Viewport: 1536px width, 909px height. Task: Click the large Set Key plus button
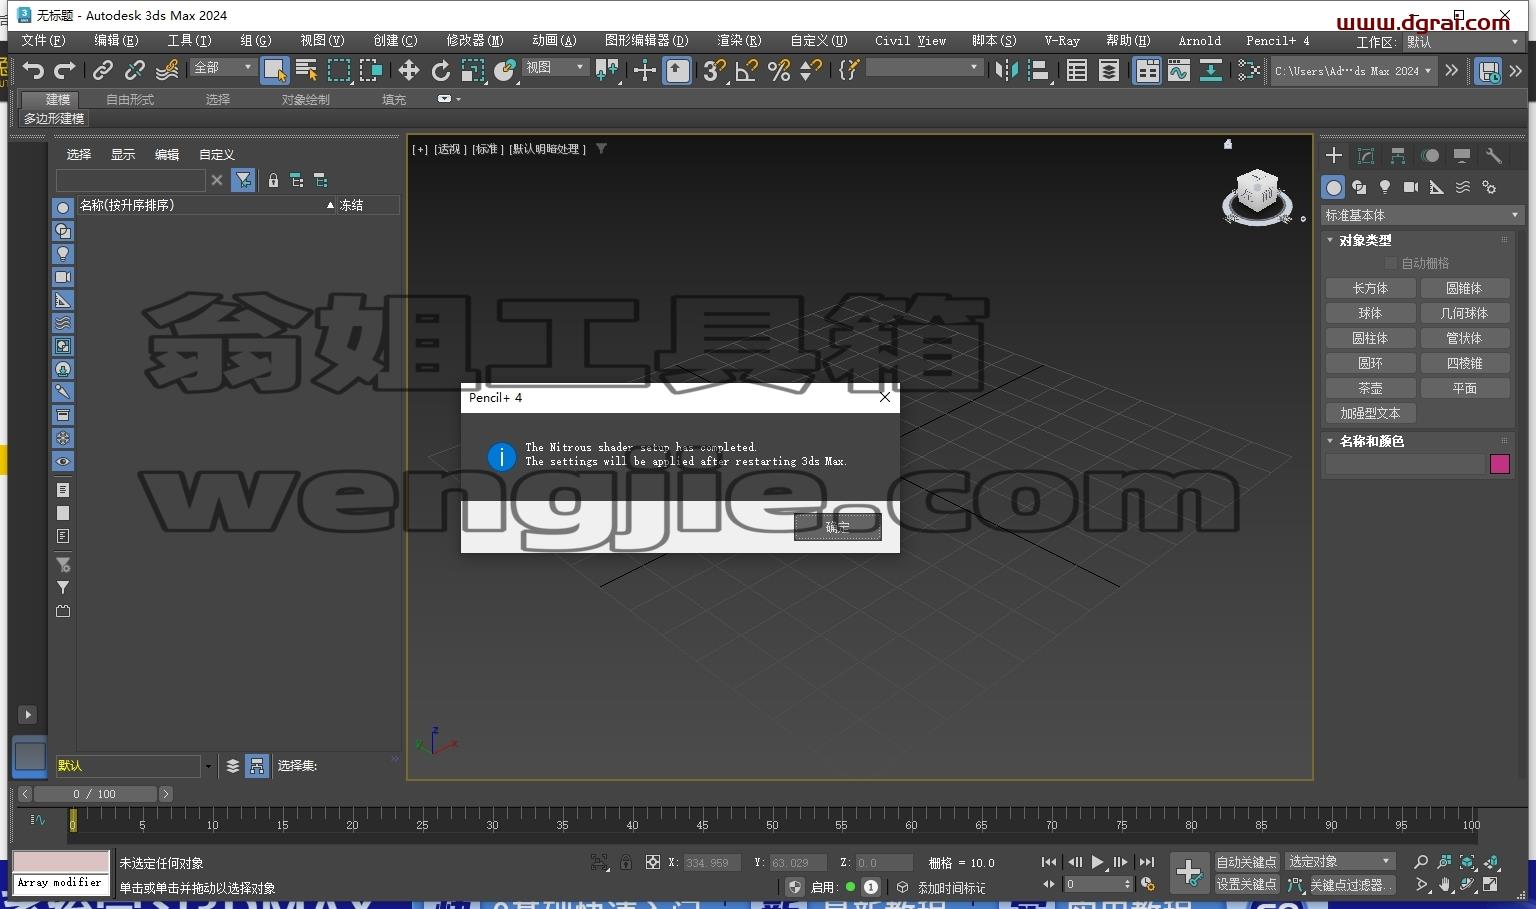click(1189, 873)
